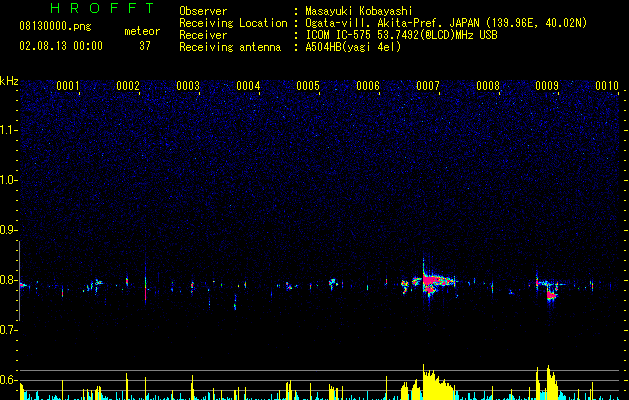Click the meteor count label
This screenshot has height=400, width=629.
142,31
